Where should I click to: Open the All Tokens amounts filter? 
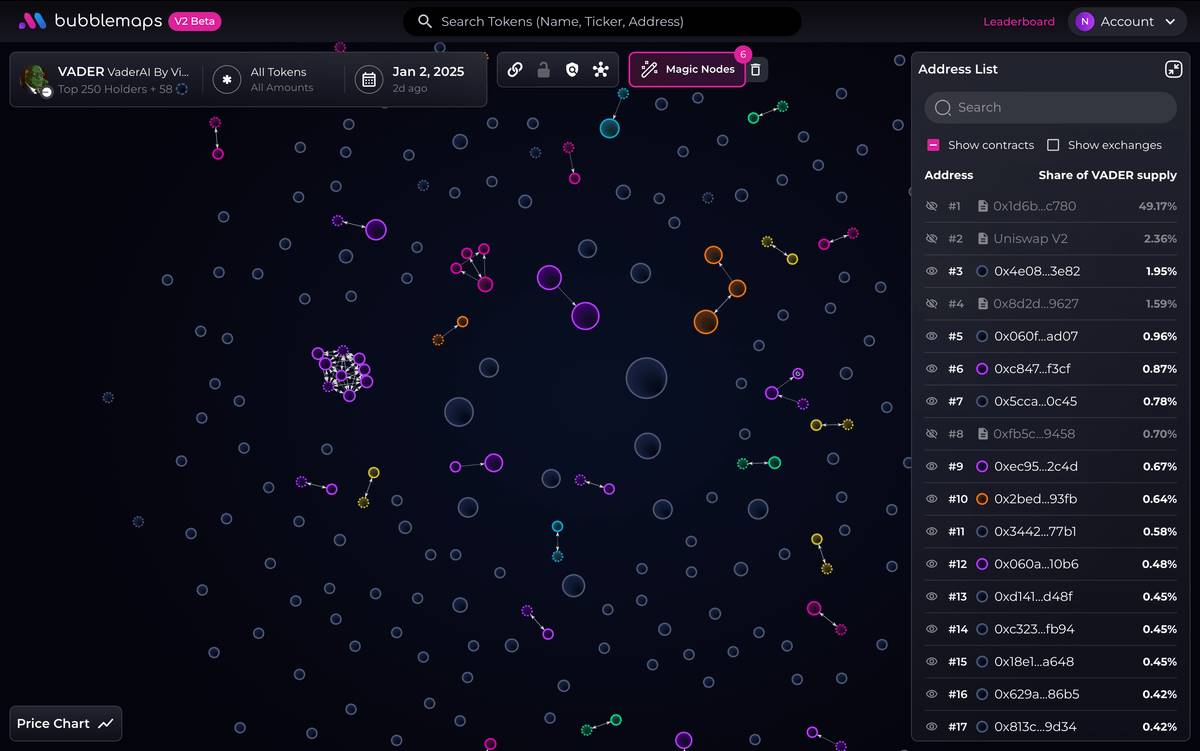[x=272, y=79]
